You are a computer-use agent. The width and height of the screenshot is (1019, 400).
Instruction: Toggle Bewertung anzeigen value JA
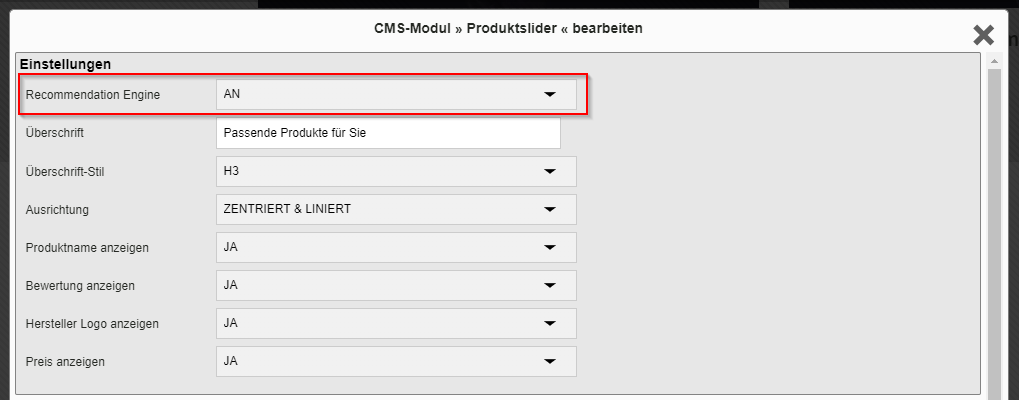[396, 285]
